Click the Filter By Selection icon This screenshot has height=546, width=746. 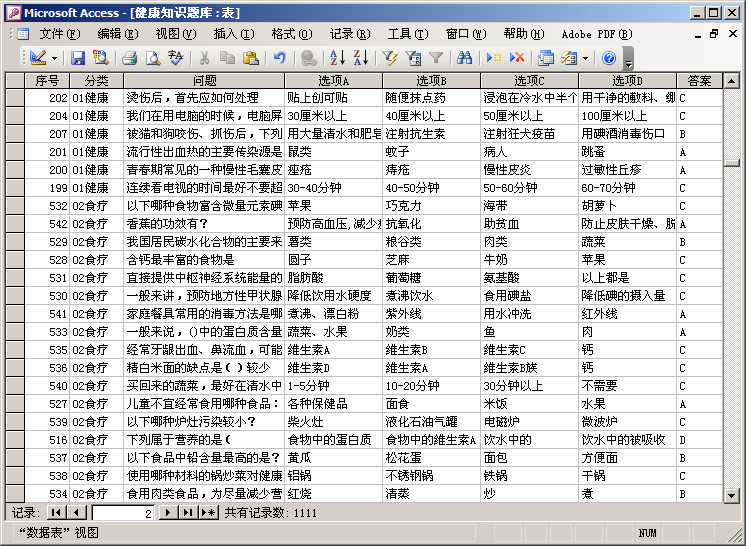point(390,58)
